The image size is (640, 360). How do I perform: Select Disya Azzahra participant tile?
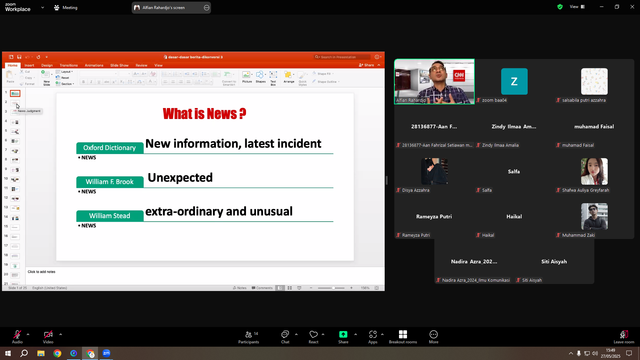coord(434,171)
